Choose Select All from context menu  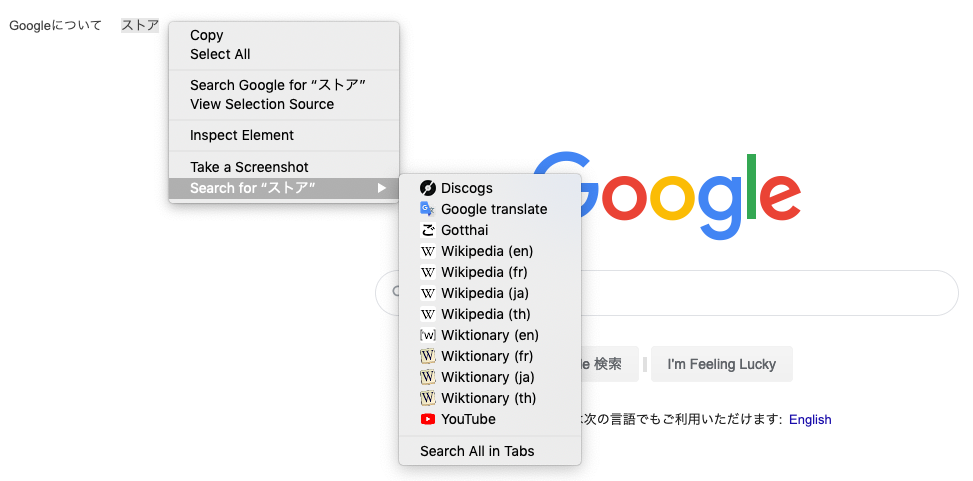(x=220, y=54)
